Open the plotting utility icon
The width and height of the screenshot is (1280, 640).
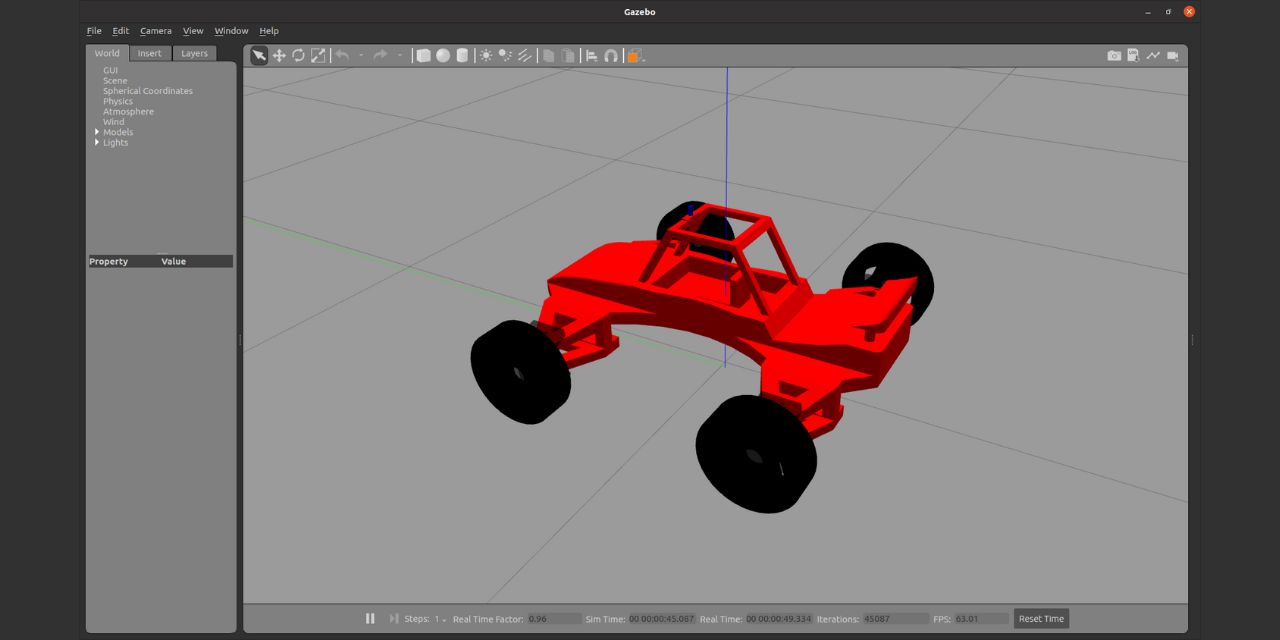[x=1153, y=56]
